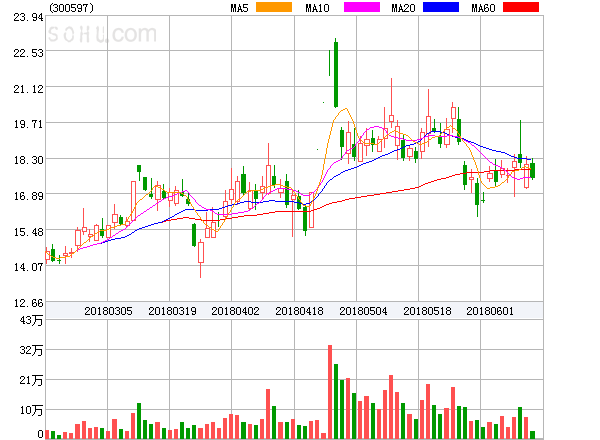
Task: Click the 21万 volume axis label
Action: click(x=31, y=380)
